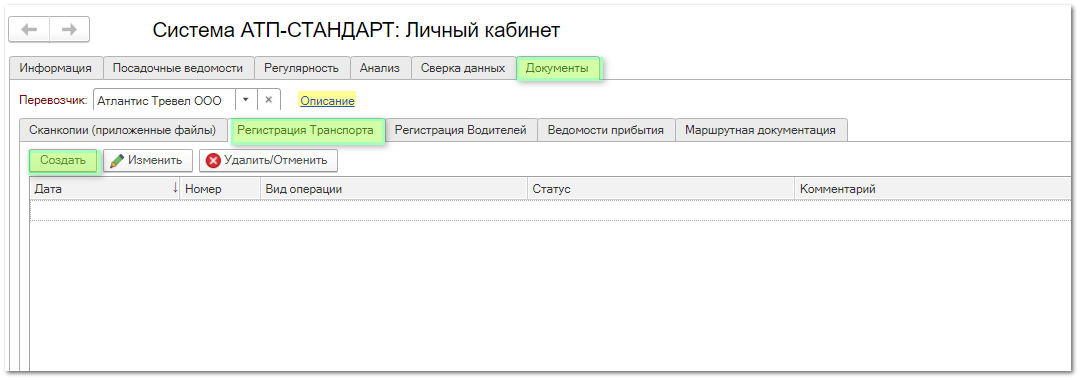Go forward with the right arrow

pyautogui.click(x=69, y=30)
